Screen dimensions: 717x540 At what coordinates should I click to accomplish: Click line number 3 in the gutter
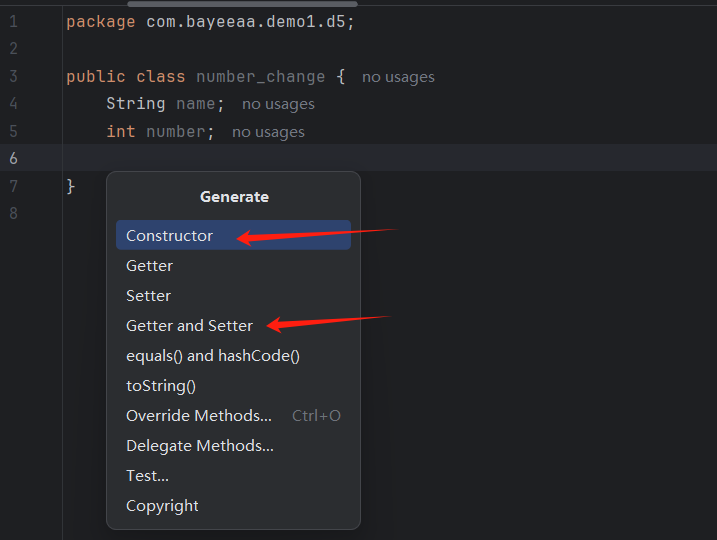point(13,77)
